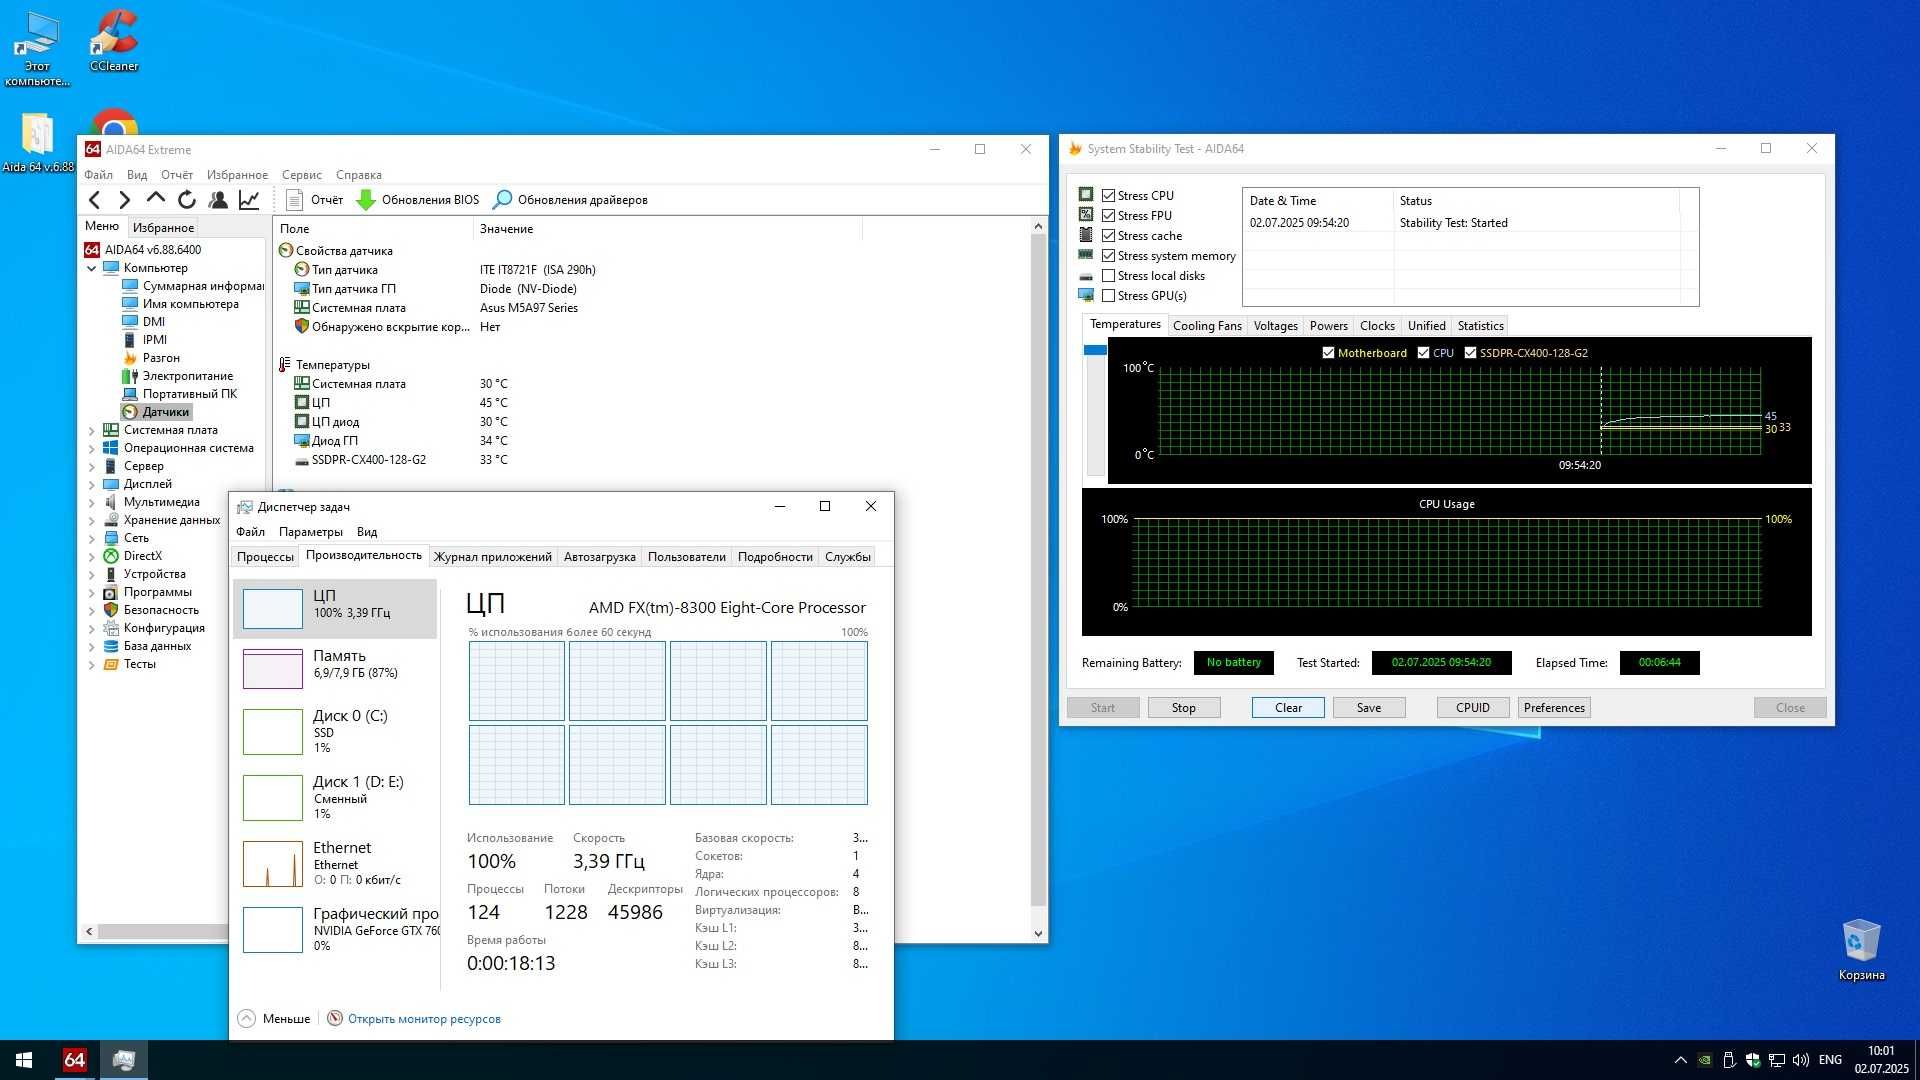Expand the DirectX tree node
1920x1080 pixels.
[92, 556]
